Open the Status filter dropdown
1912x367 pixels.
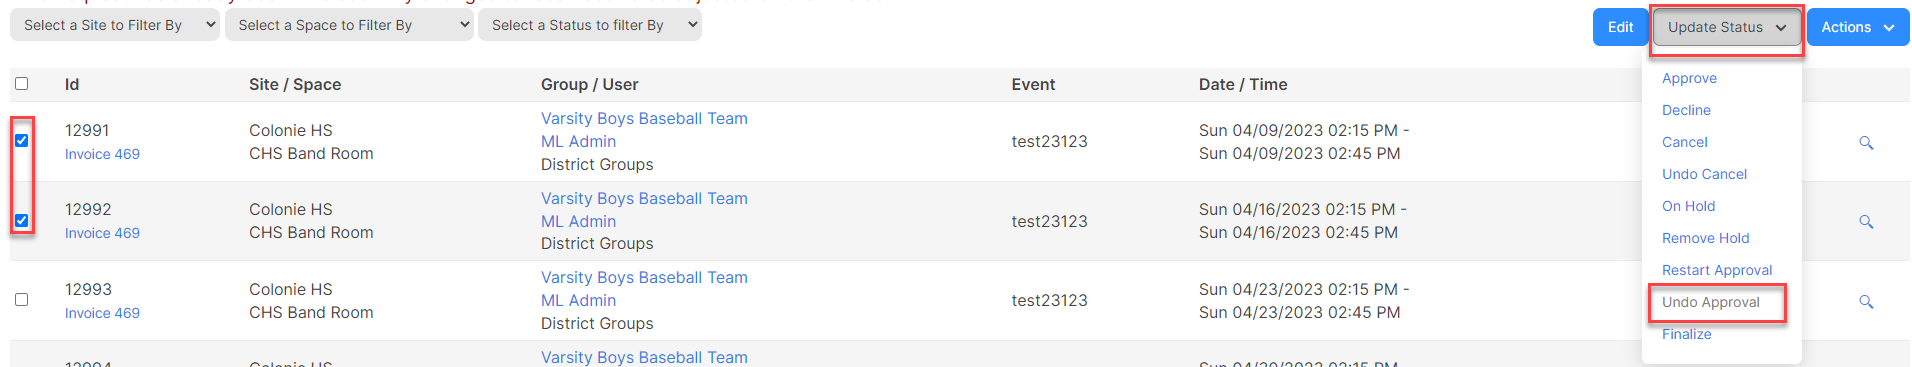(590, 25)
